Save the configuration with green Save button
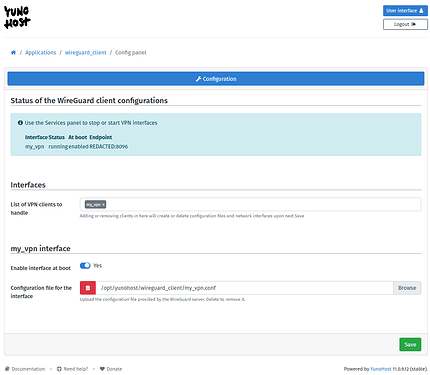 click(410, 344)
